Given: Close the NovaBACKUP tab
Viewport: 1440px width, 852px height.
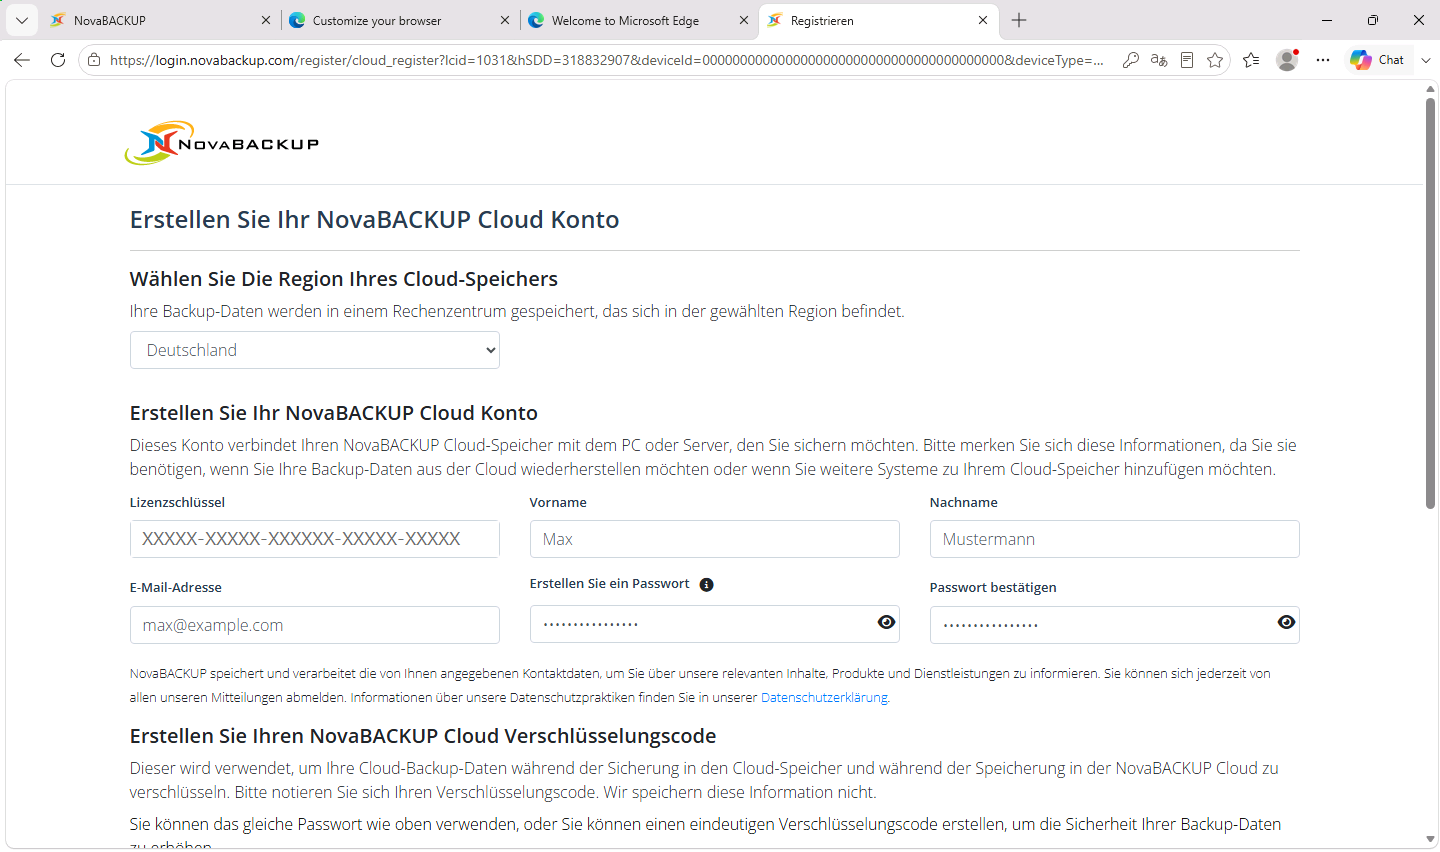Looking at the screenshot, I should click(266, 20).
